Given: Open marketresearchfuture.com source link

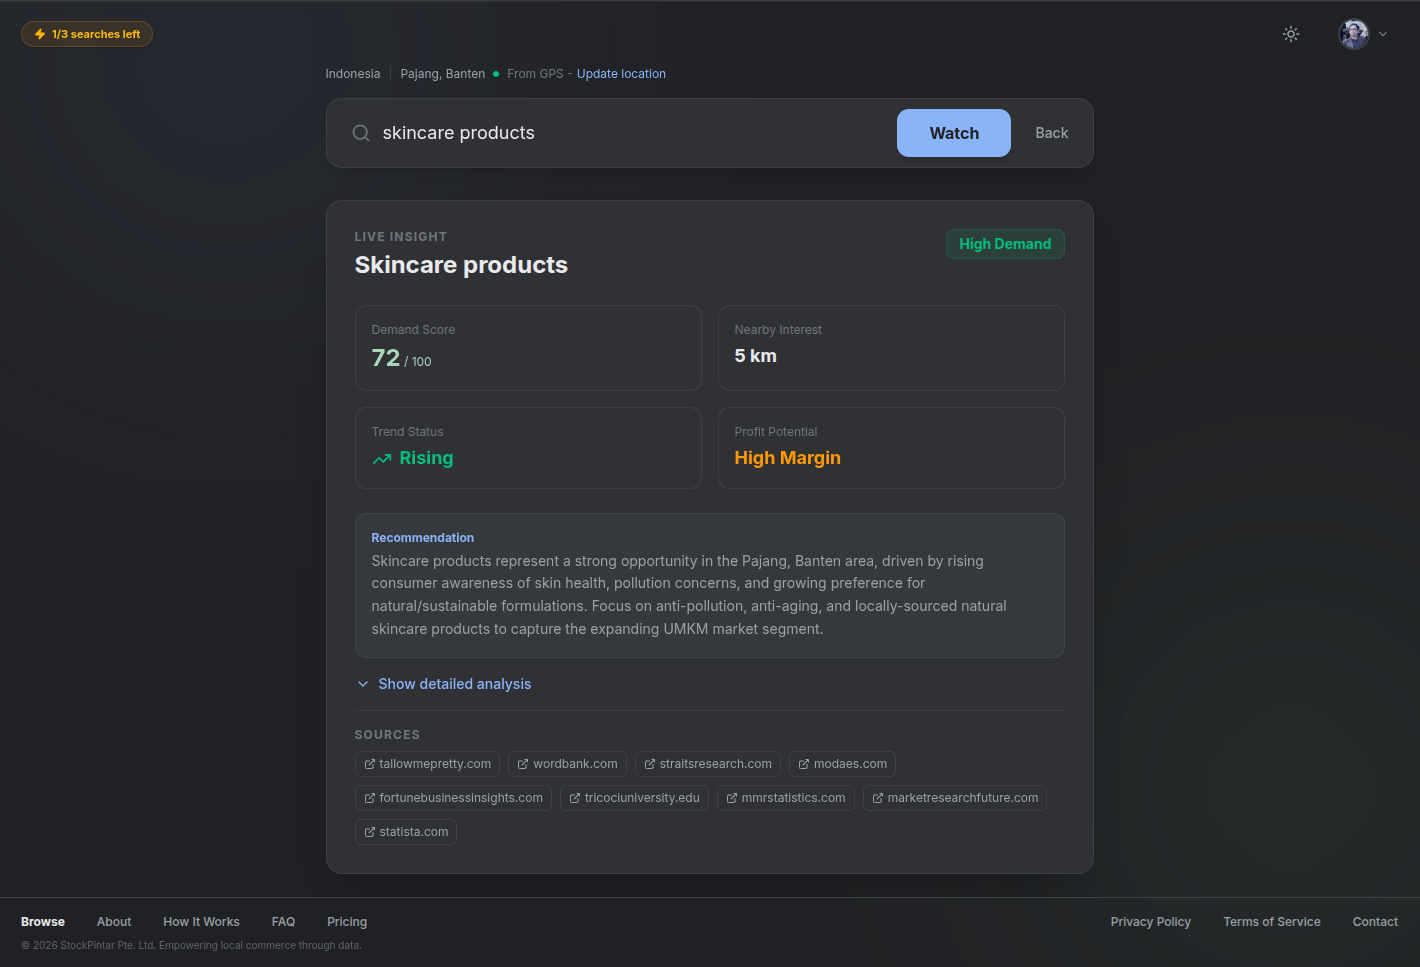Looking at the screenshot, I should [x=955, y=798].
